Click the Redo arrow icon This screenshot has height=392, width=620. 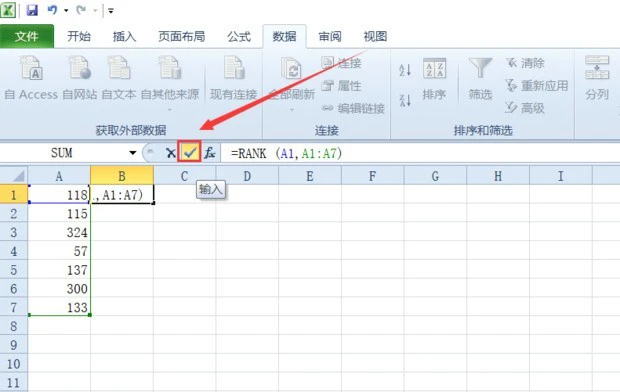(81, 10)
